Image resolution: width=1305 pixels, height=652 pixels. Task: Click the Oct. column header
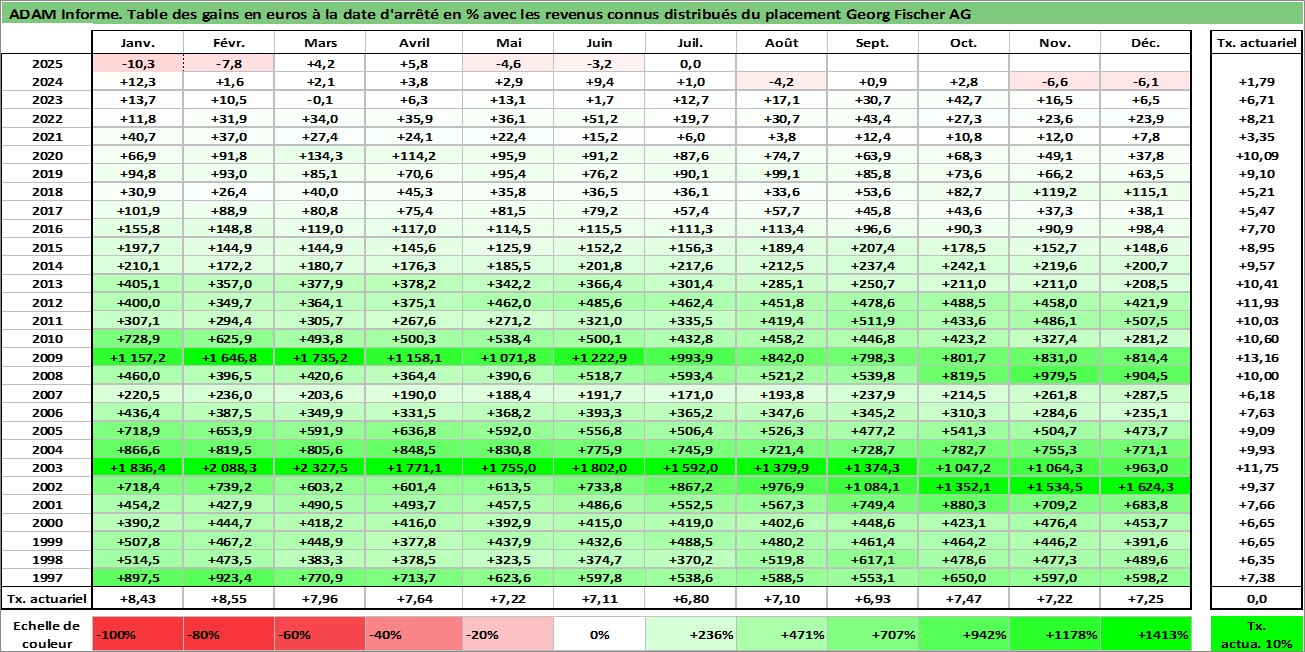pyautogui.click(x=962, y=43)
